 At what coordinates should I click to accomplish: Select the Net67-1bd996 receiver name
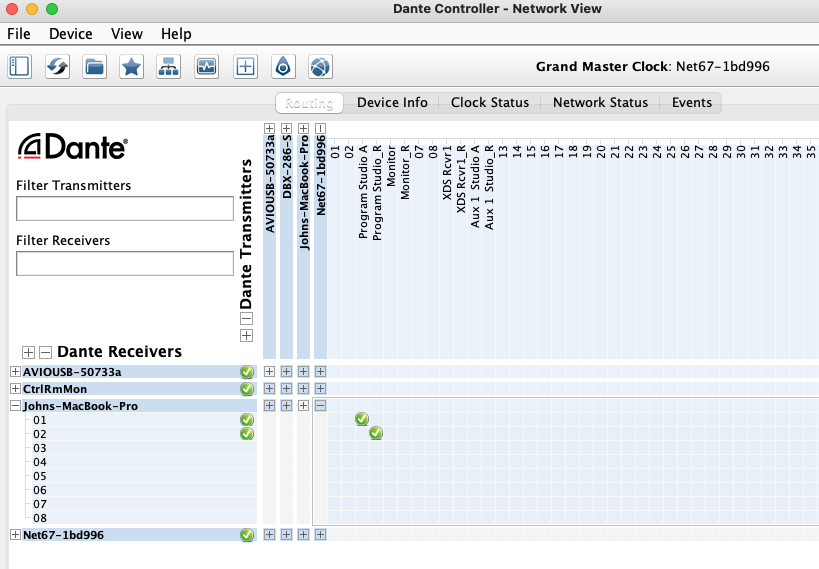(63, 535)
